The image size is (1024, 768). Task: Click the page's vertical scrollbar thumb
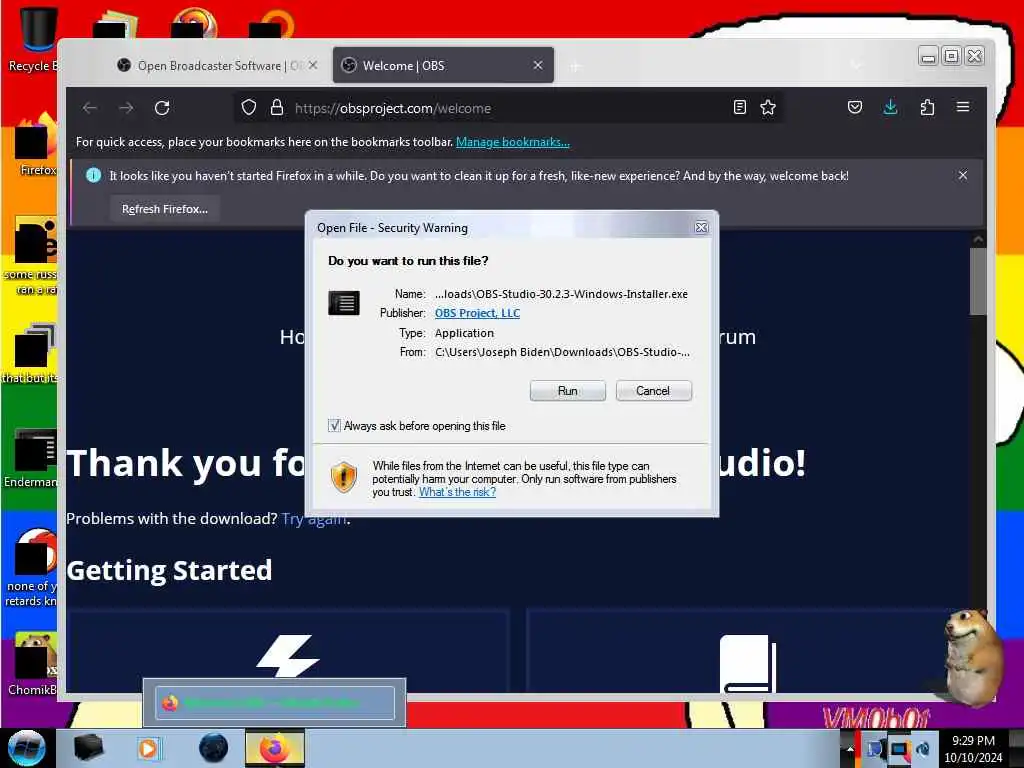click(x=978, y=281)
